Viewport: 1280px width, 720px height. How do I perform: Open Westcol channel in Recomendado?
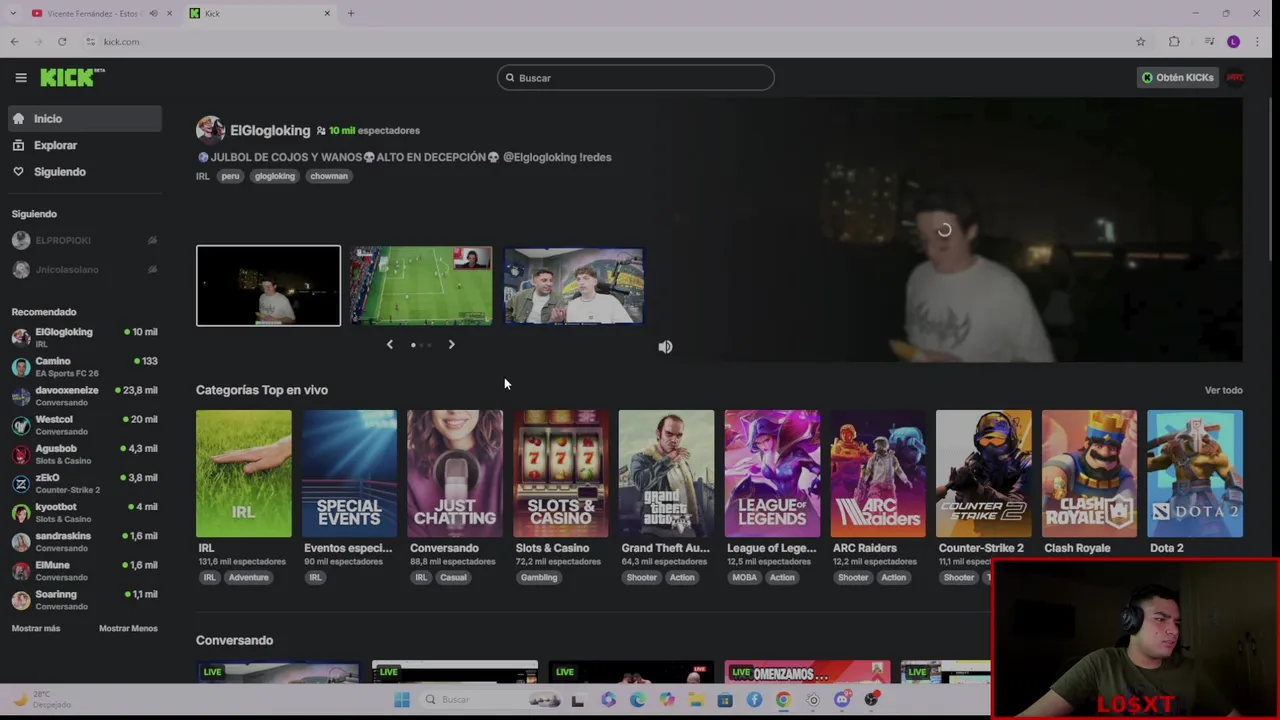[x=85, y=424]
